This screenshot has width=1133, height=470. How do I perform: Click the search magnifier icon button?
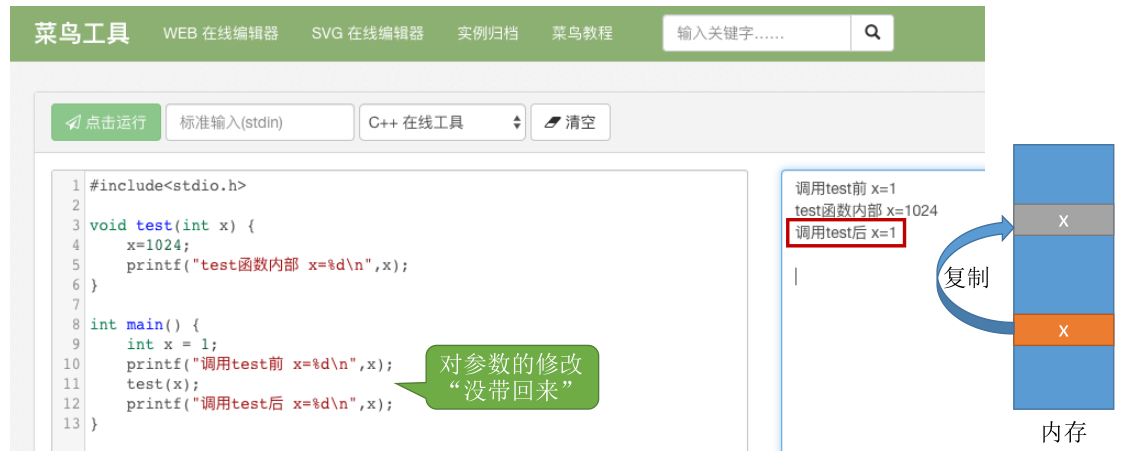coord(872,33)
